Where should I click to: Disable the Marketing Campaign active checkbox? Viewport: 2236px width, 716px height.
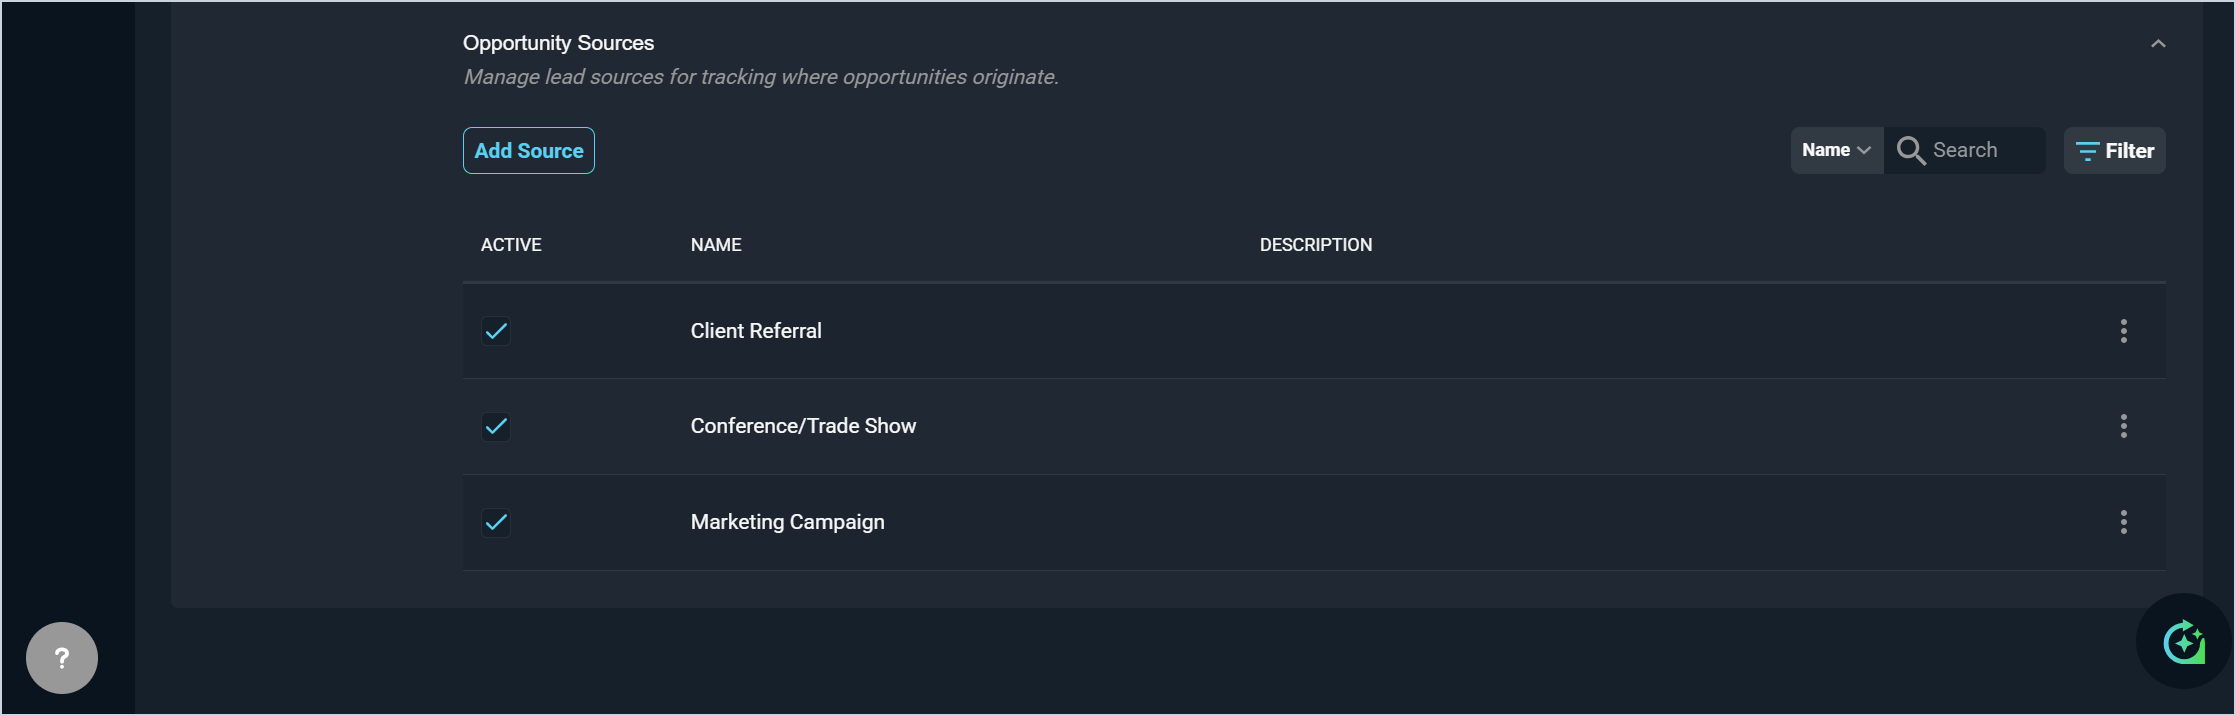(x=496, y=522)
